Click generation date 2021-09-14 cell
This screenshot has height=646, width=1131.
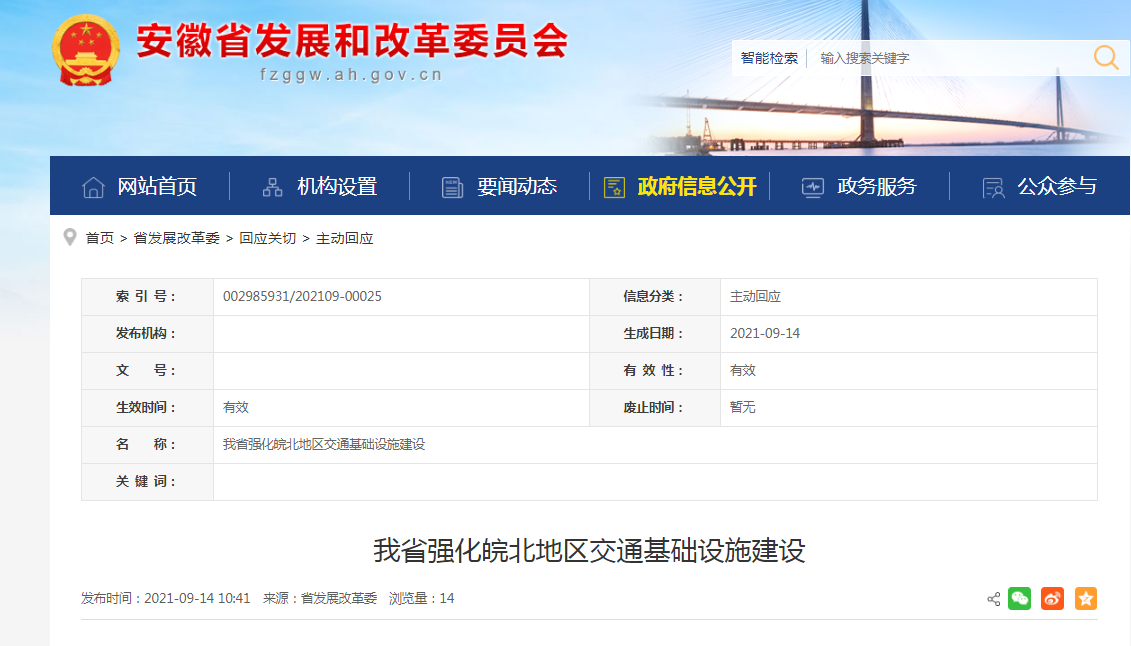(909, 333)
